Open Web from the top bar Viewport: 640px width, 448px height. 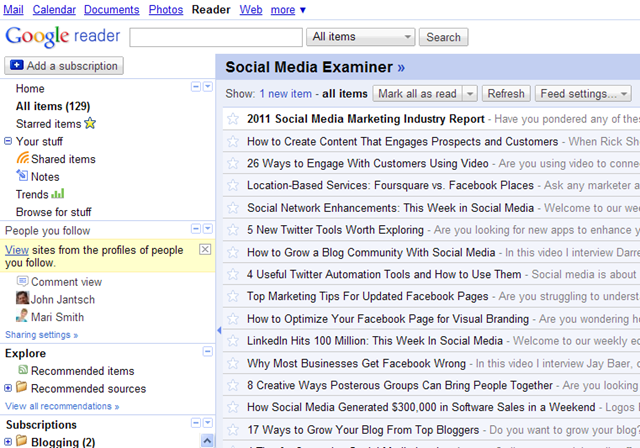[251, 9]
